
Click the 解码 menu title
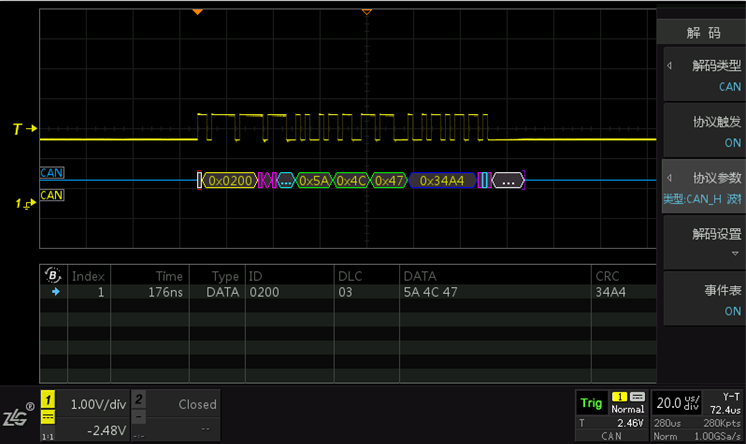(x=703, y=33)
